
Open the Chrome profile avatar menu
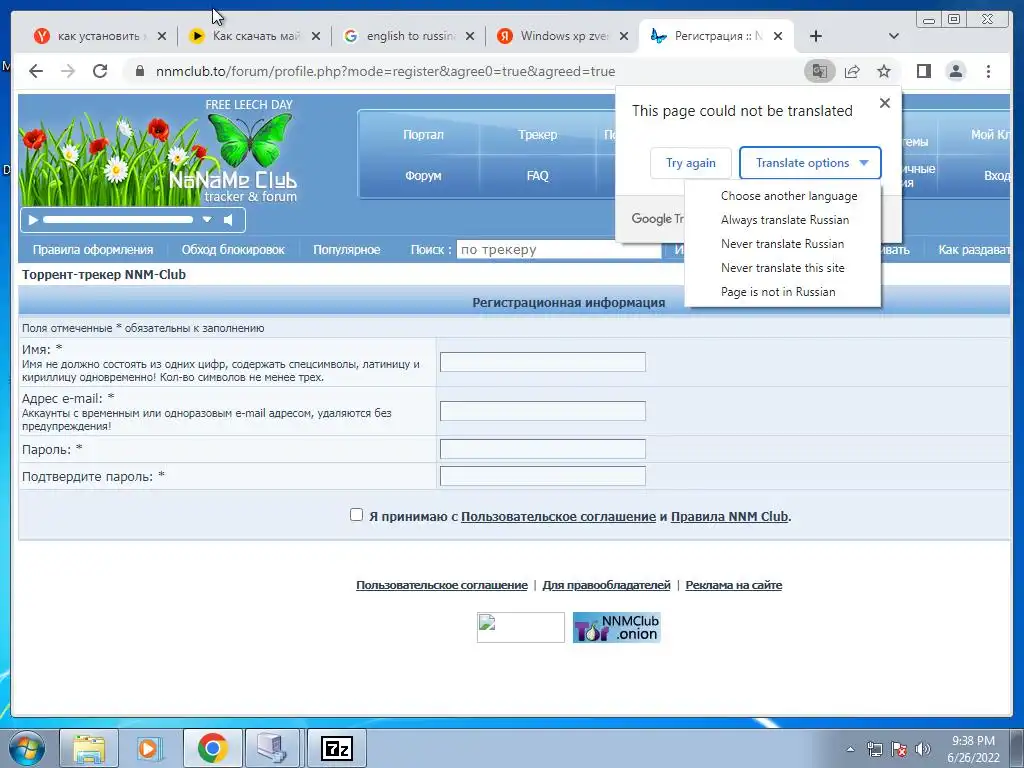coord(956,71)
